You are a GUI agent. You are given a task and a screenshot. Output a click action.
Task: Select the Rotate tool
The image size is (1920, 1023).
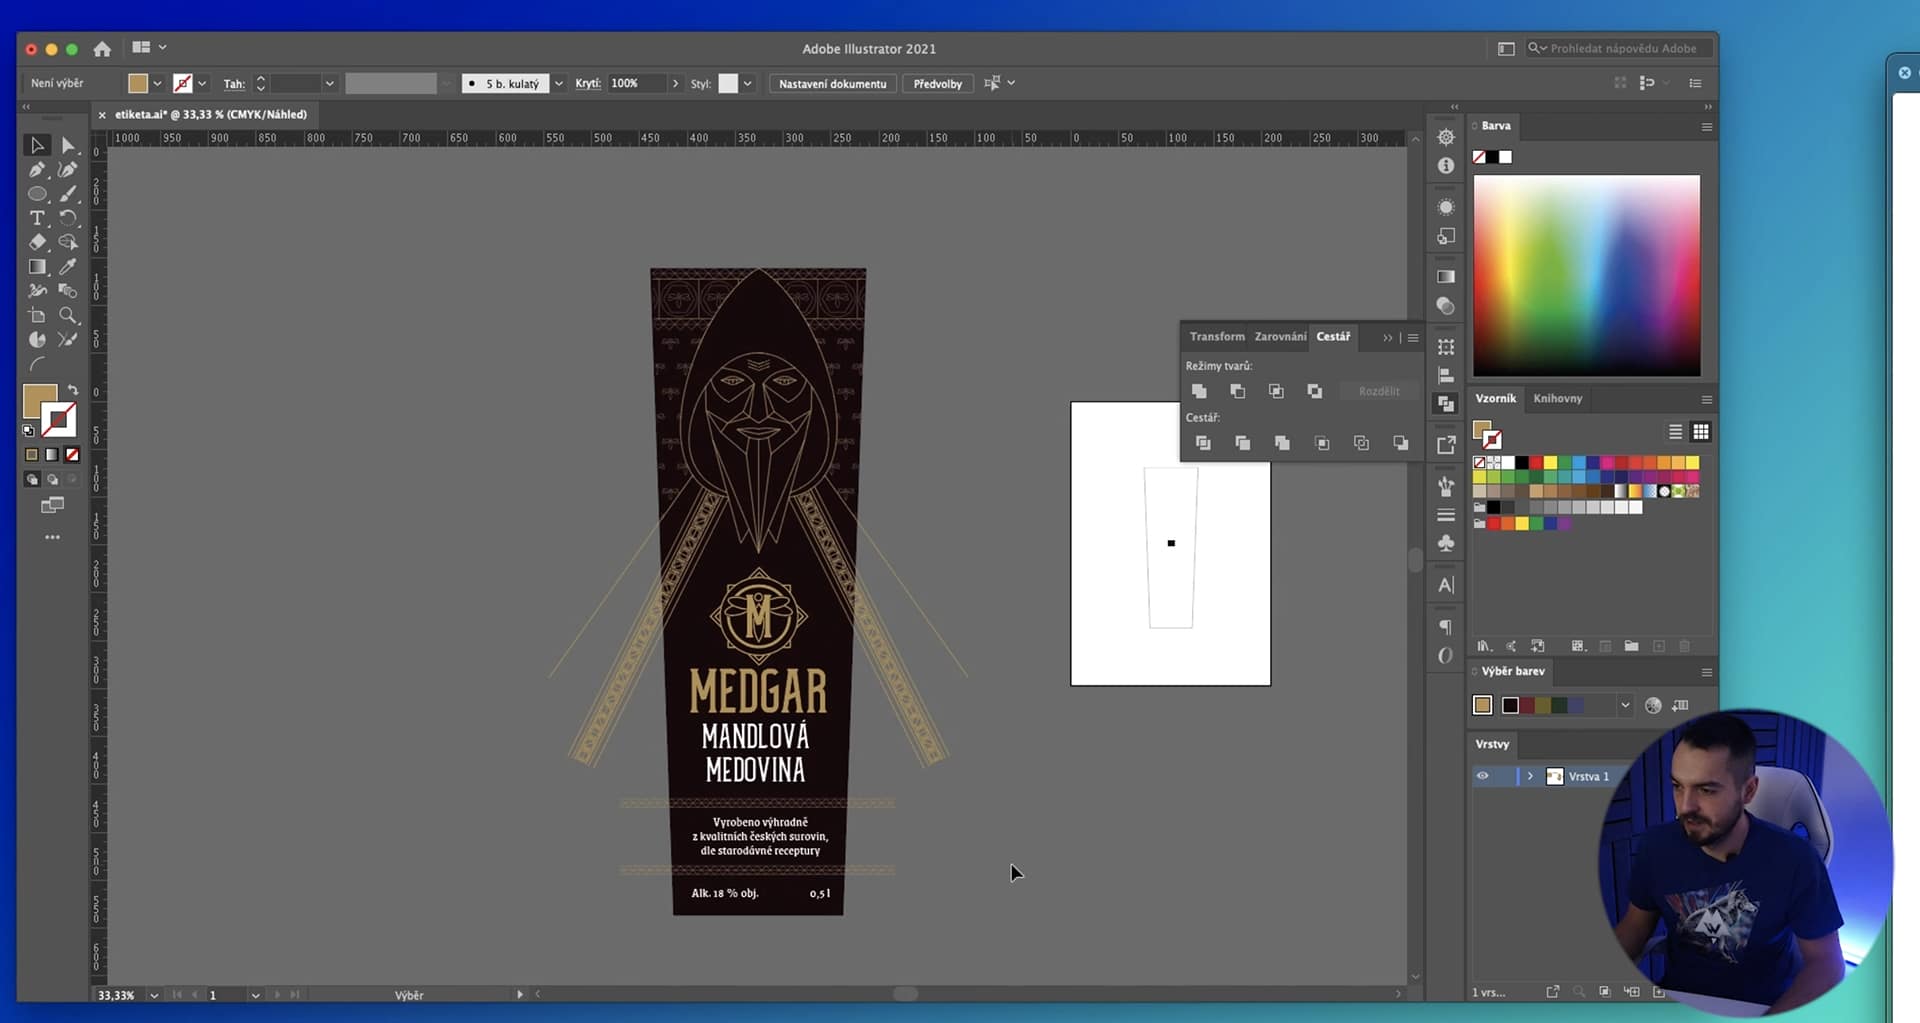click(x=68, y=218)
